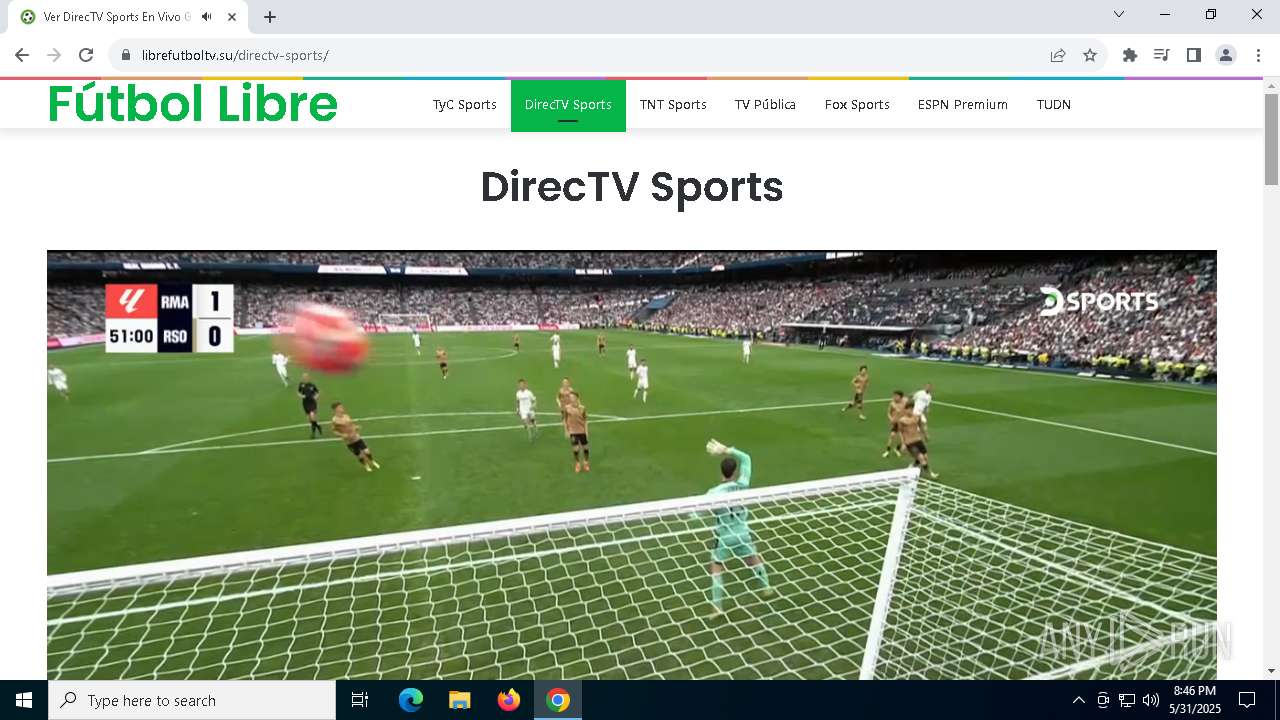The width and height of the screenshot is (1280, 720).
Task: Launch Firefox from taskbar
Action: (x=509, y=700)
